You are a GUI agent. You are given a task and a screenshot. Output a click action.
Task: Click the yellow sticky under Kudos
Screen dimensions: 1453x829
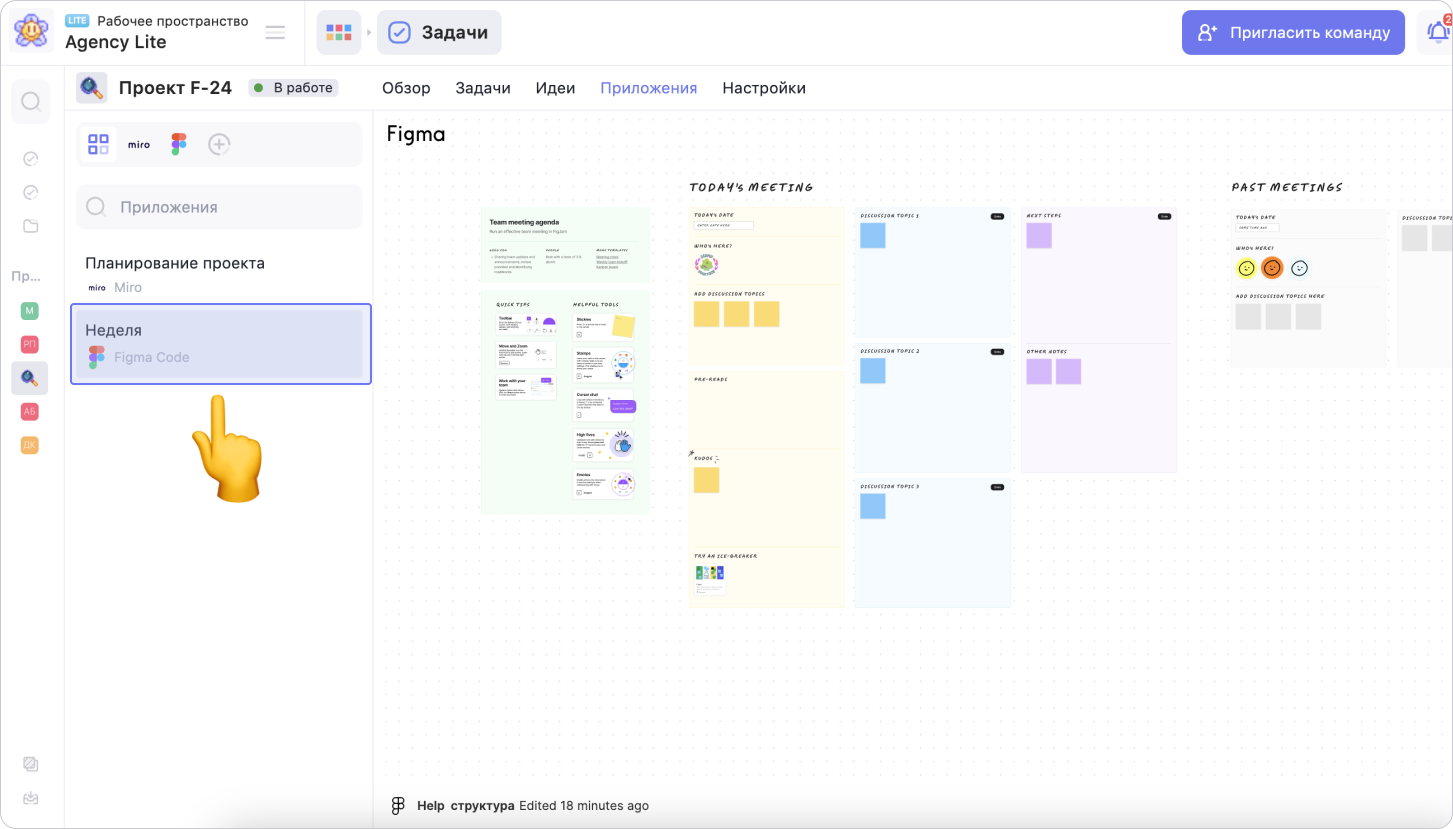click(706, 480)
